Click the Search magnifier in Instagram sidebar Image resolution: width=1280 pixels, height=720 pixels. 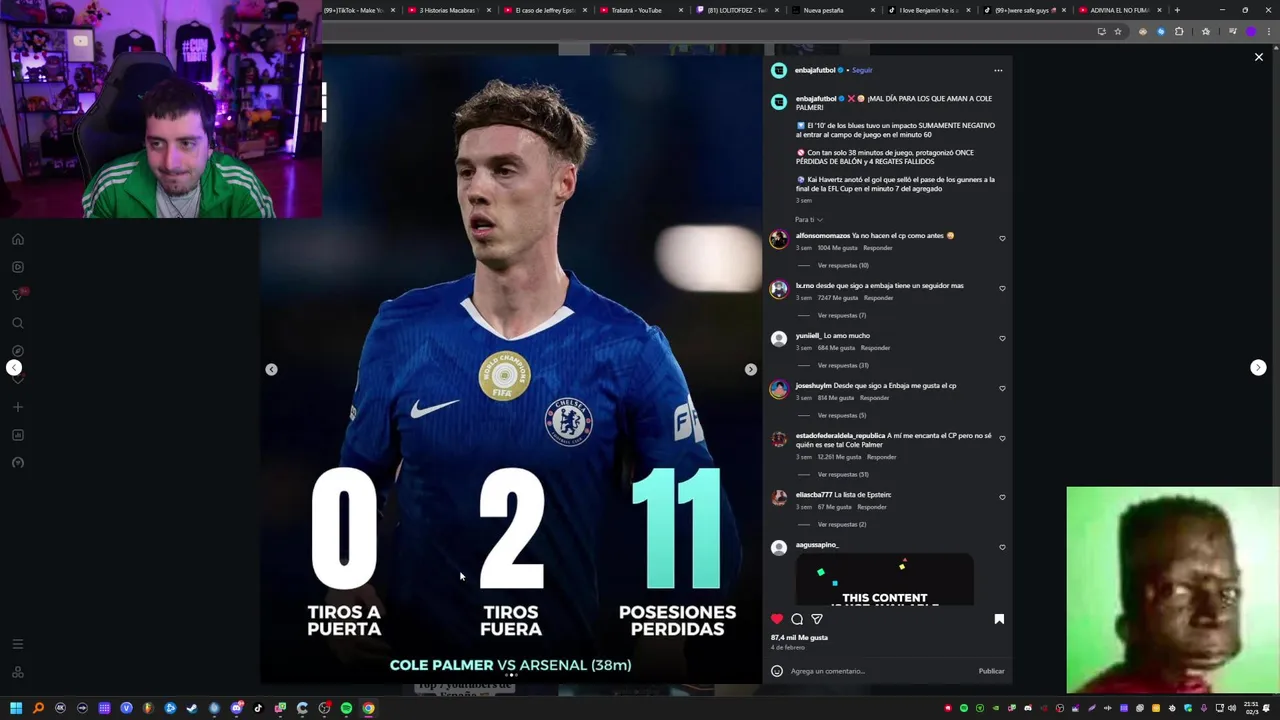click(x=17, y=323)
